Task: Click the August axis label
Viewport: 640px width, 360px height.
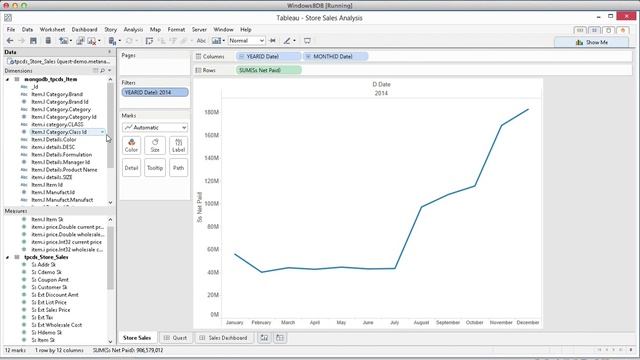Action: 421,322
